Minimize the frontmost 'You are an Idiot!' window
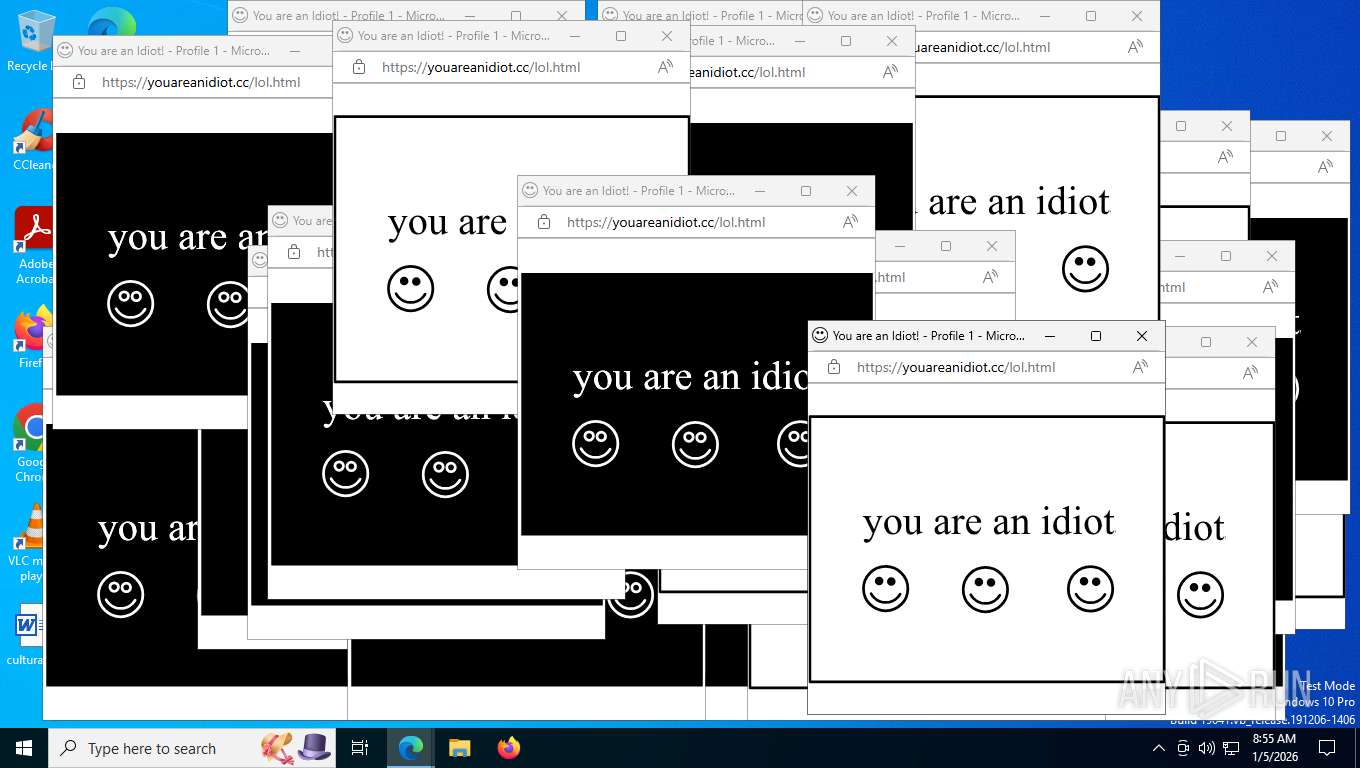 point(1050,336)
